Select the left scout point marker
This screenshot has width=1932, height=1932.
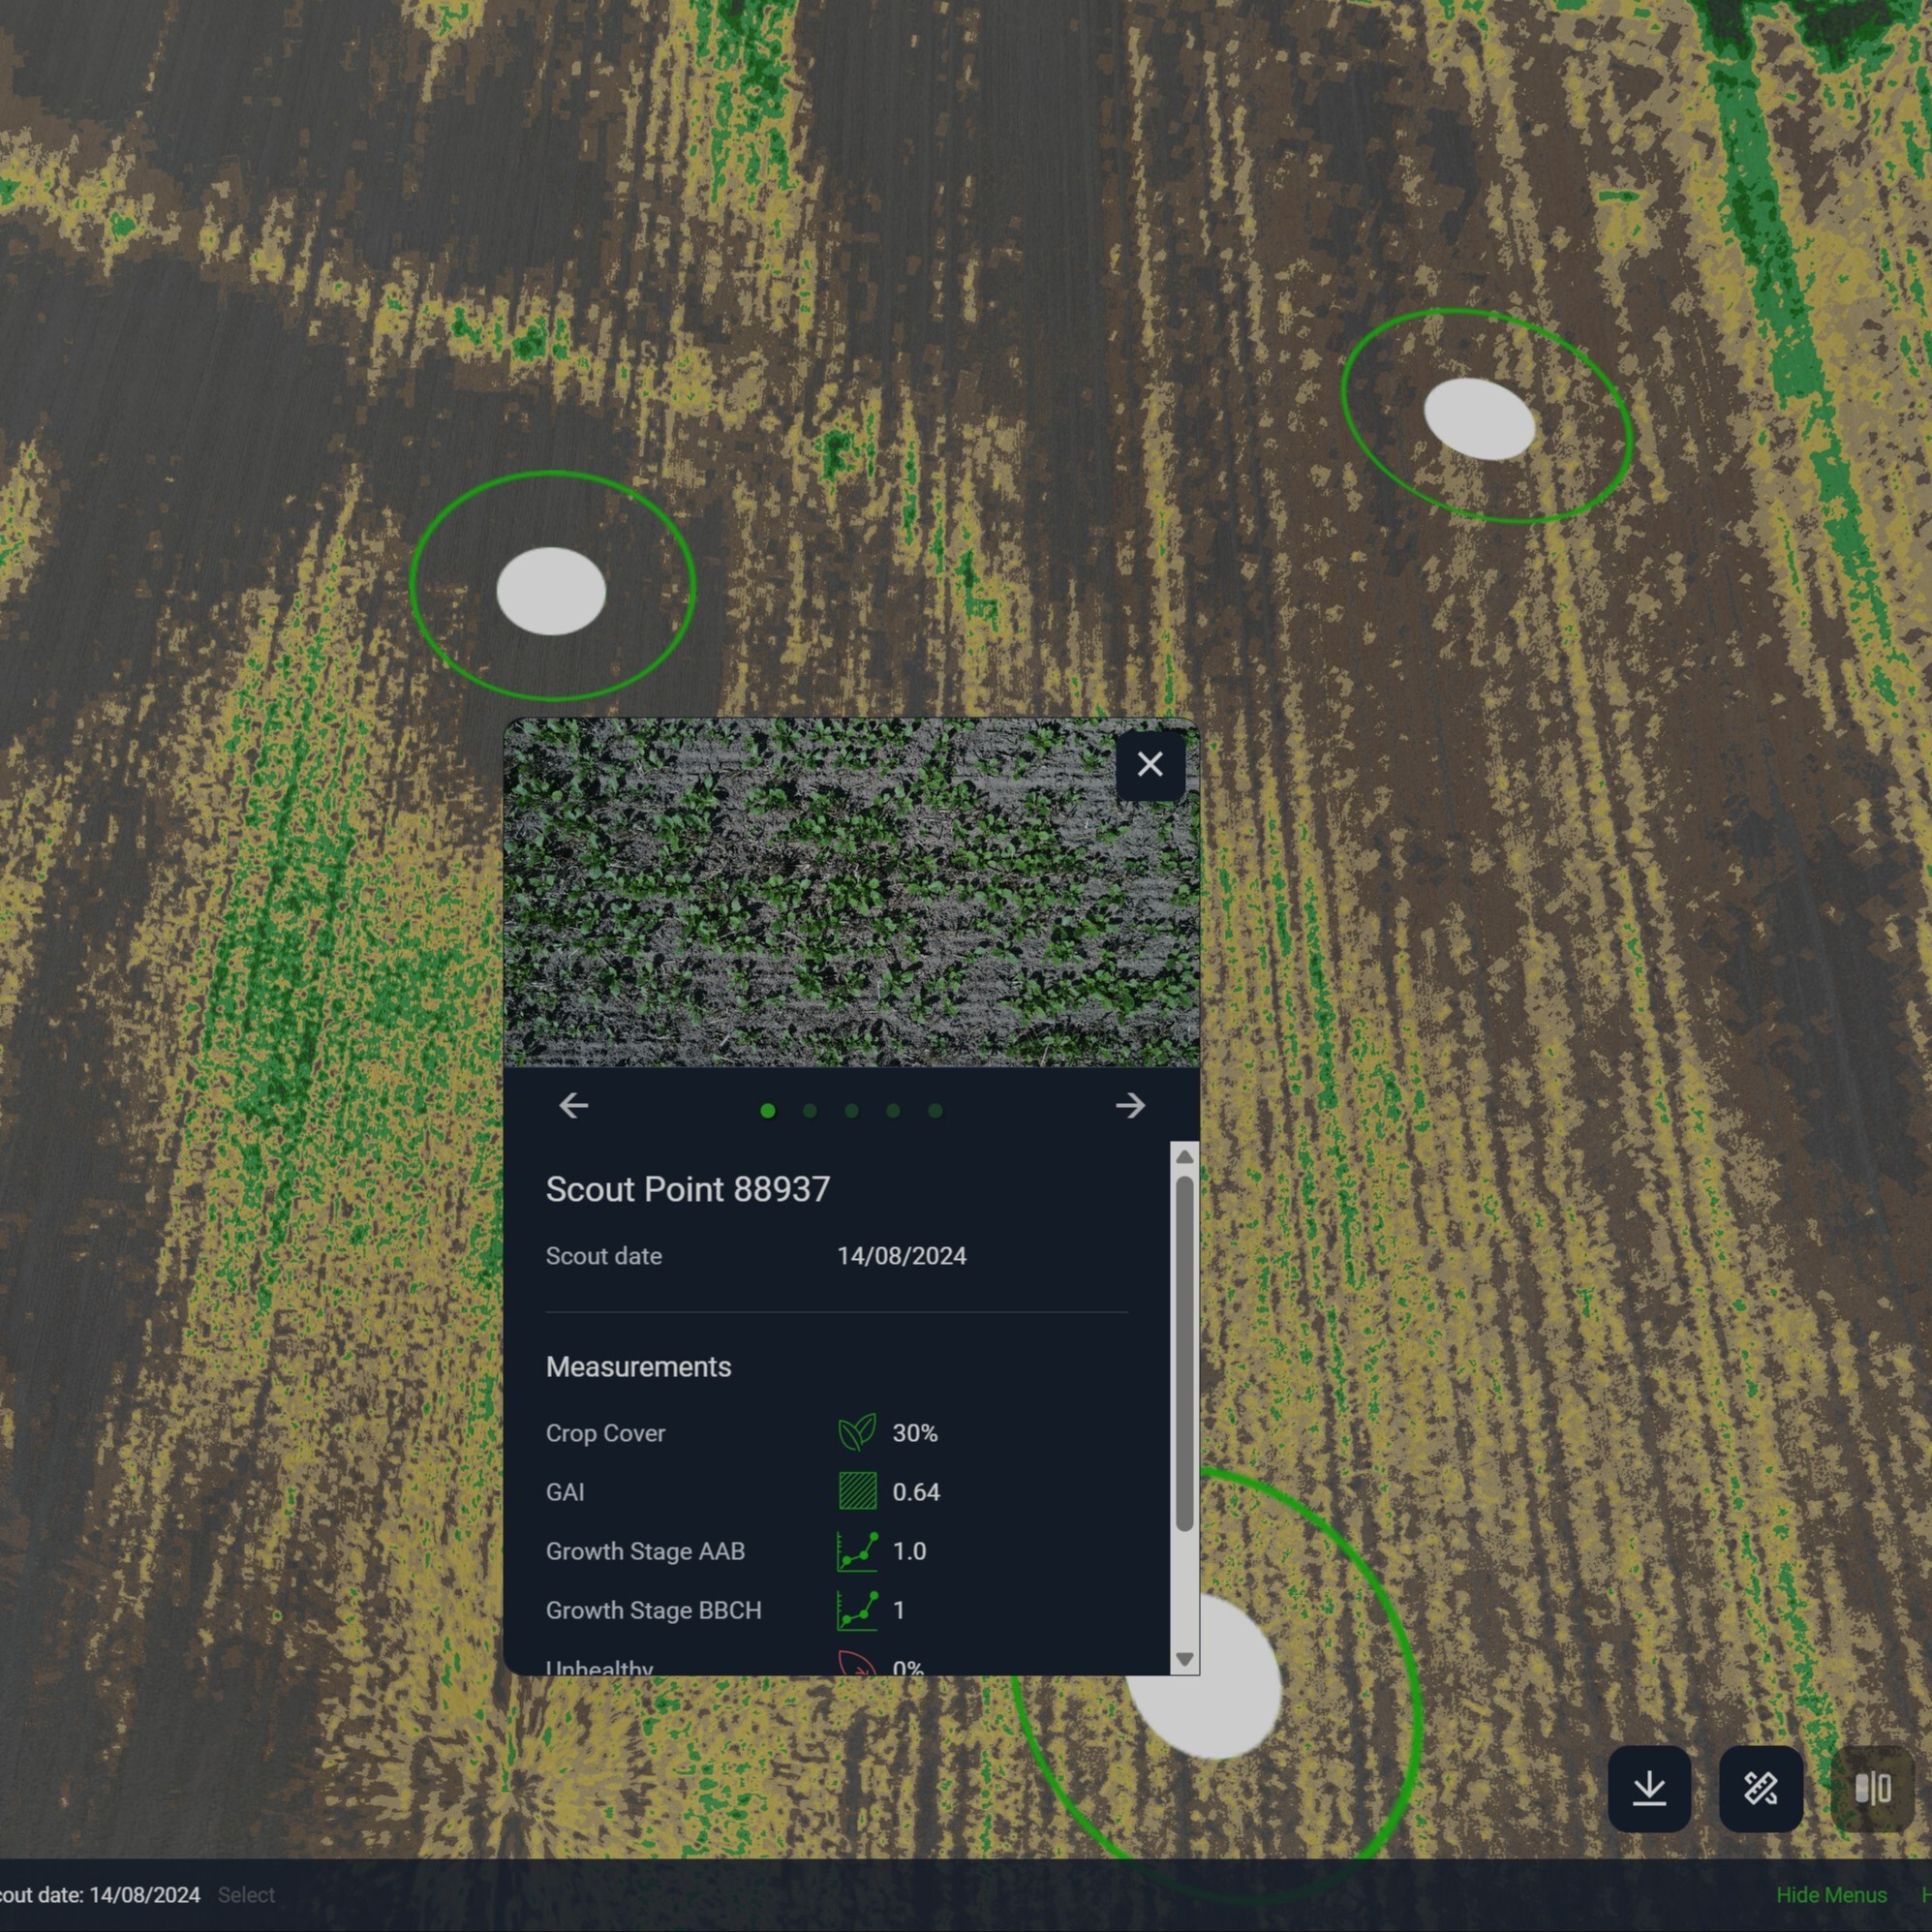[x=551, y=591]
